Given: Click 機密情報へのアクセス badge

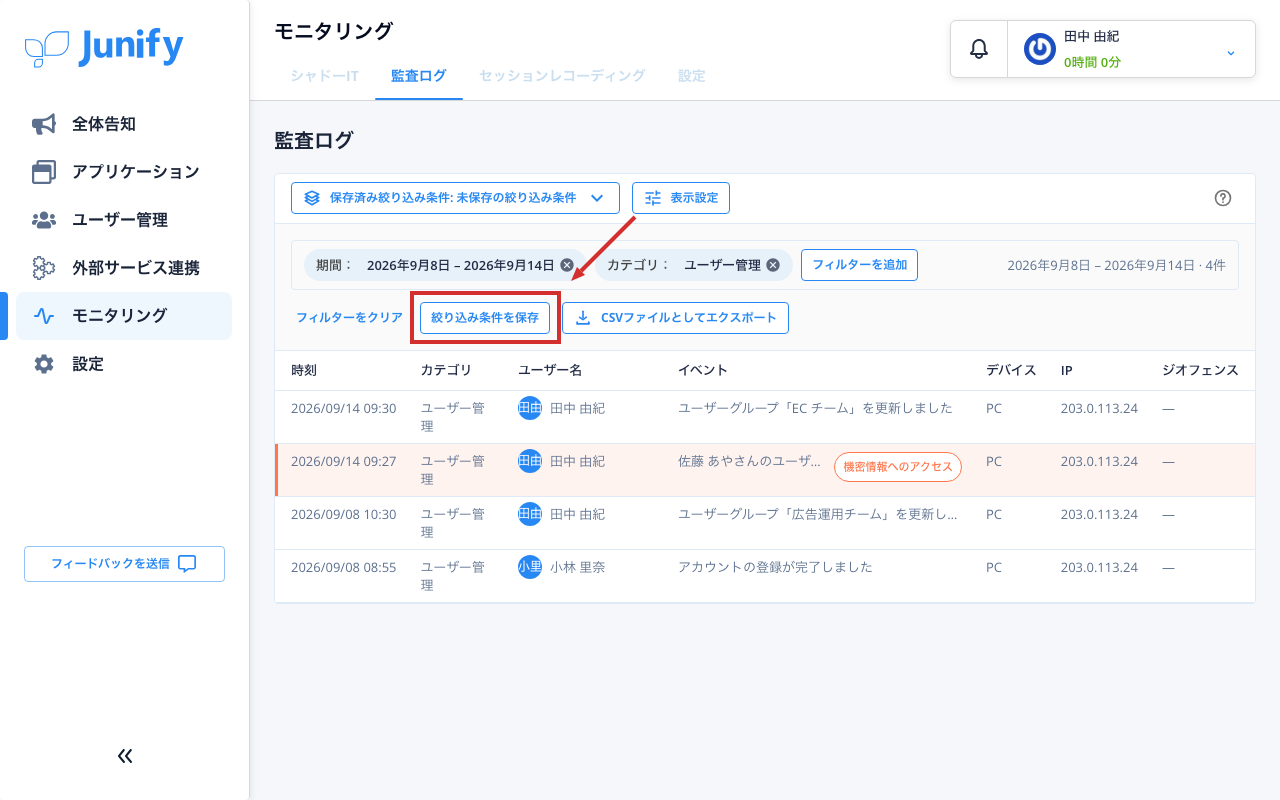Looking at the screenshot, I should click(x=898, y=467).
